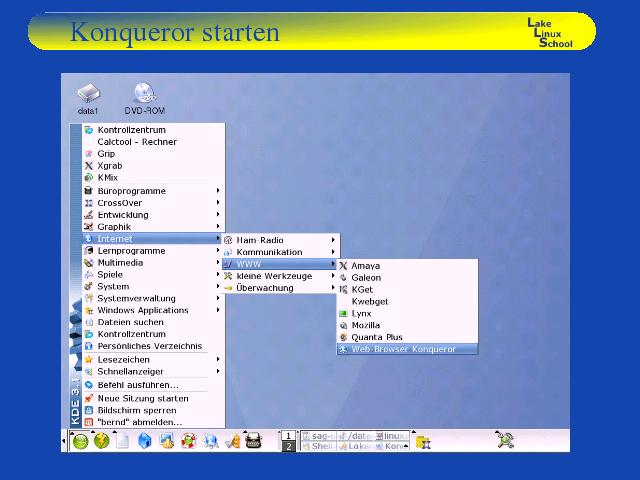This screenshot has height=480, width=640.
Task: Expand the Ham-Radio submenu
Action: click(x=281, y=240)
